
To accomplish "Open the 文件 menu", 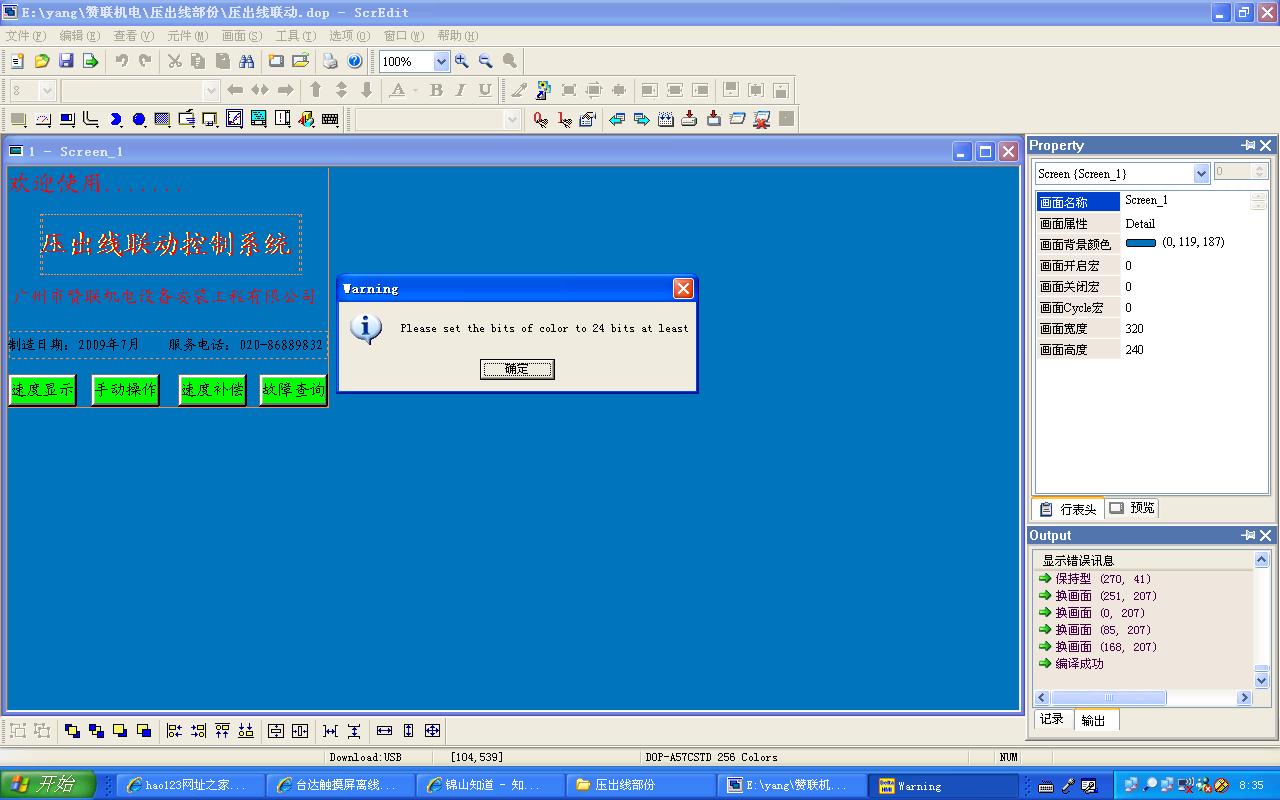I will click(x=26, y=36).
